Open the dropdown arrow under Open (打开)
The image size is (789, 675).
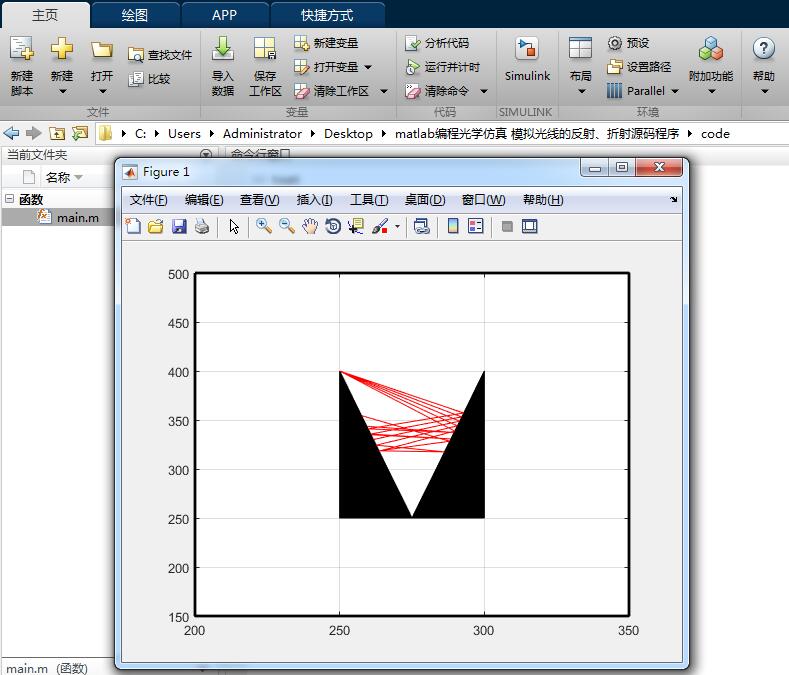coord(102,92)
